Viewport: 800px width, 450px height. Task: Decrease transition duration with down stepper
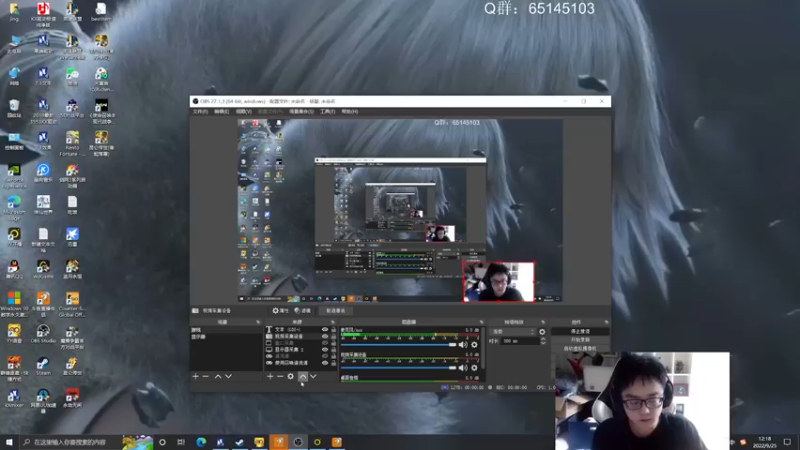543,343
